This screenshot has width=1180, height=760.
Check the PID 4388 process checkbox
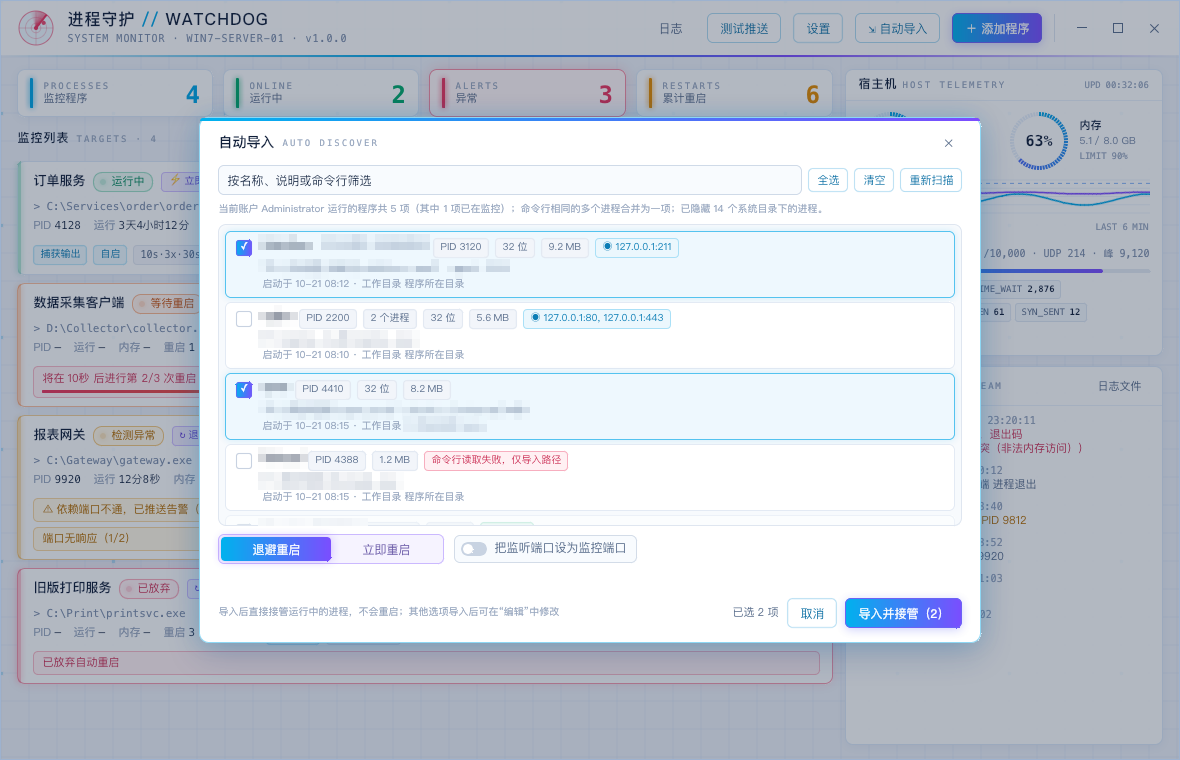pyautogui.click(x=244, y=461)
